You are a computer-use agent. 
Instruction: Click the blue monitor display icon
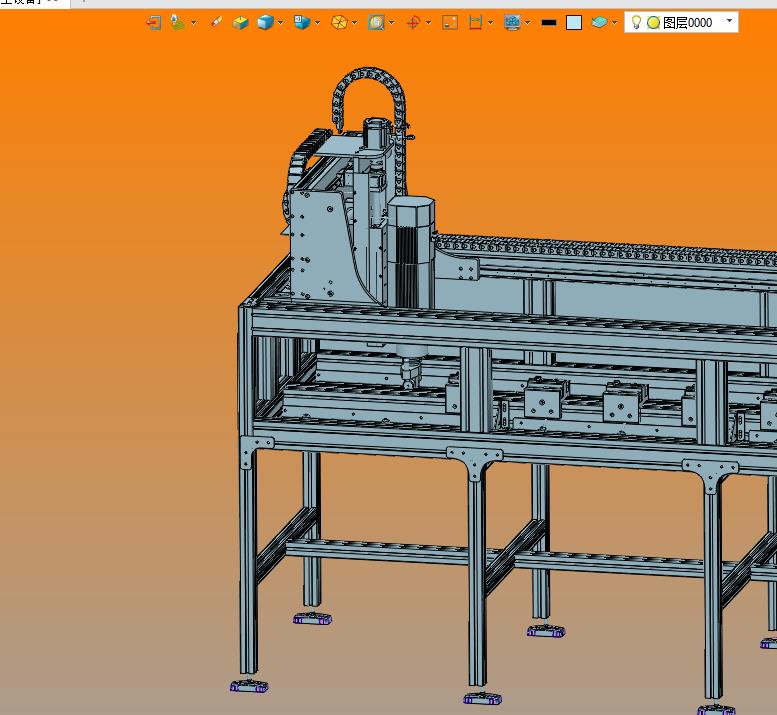pos(512,23)
